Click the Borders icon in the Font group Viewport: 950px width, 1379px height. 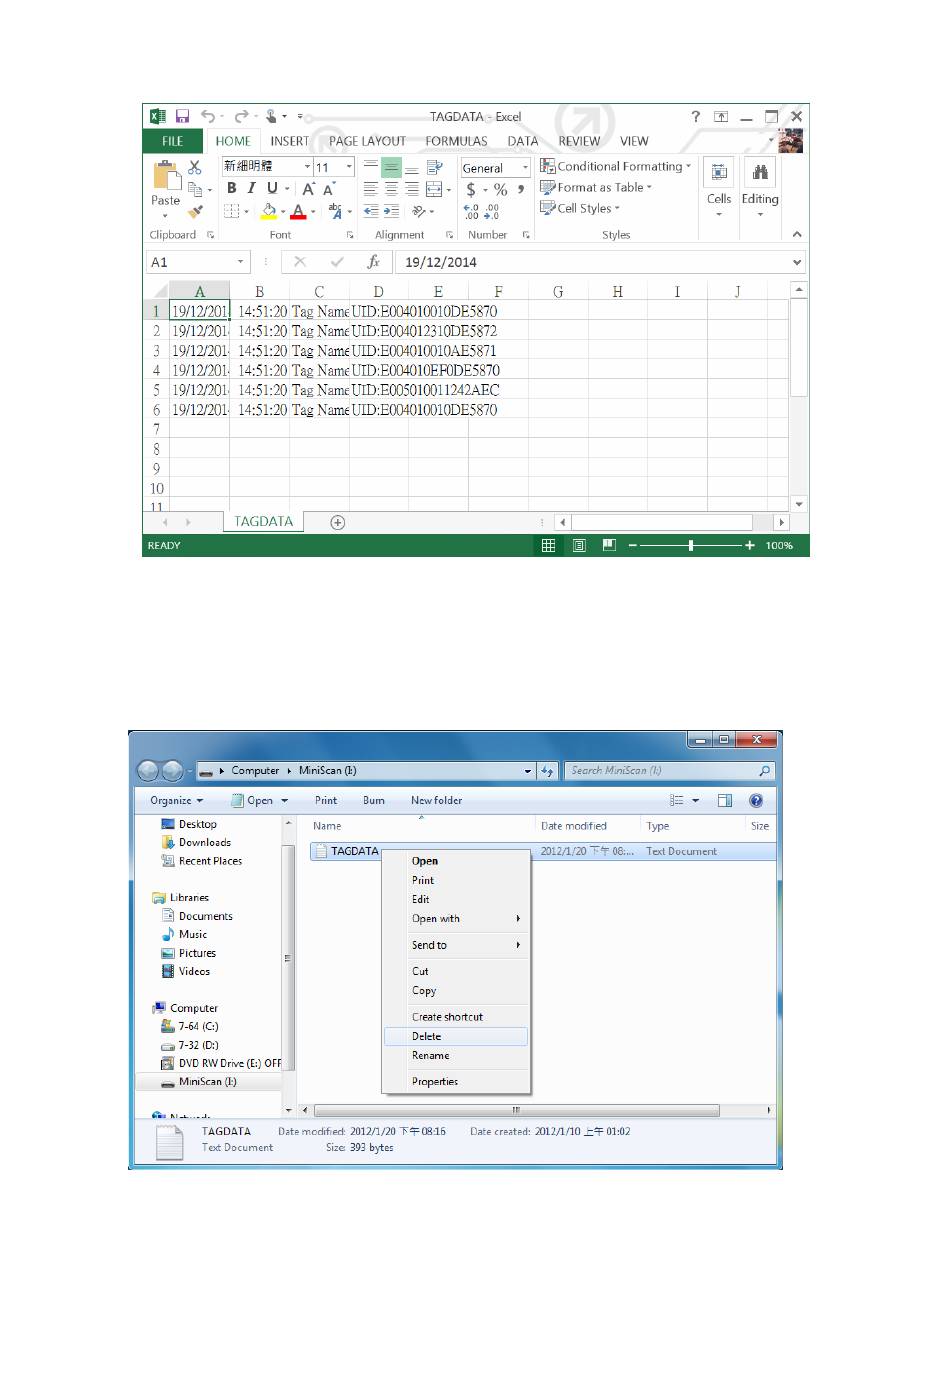point(232,211)
